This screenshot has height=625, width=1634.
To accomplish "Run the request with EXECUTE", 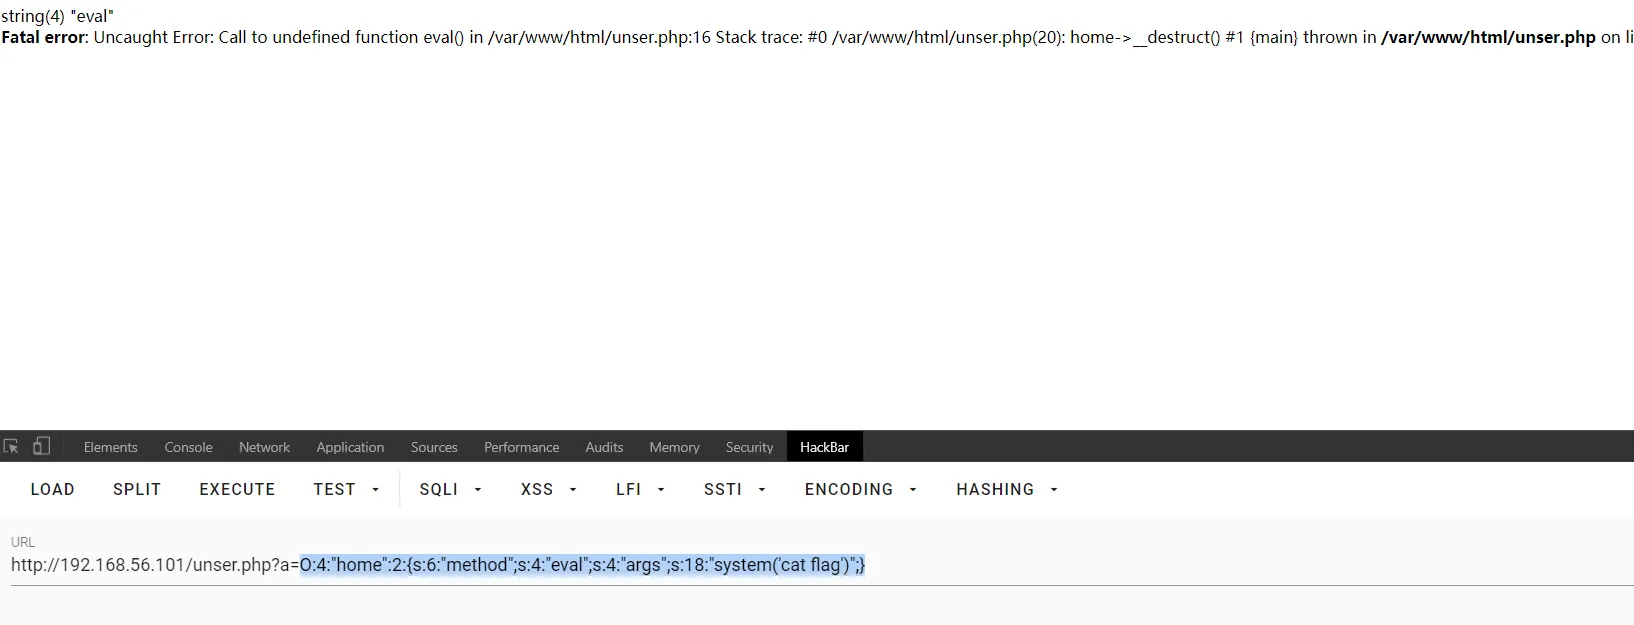I will (237, 489).
